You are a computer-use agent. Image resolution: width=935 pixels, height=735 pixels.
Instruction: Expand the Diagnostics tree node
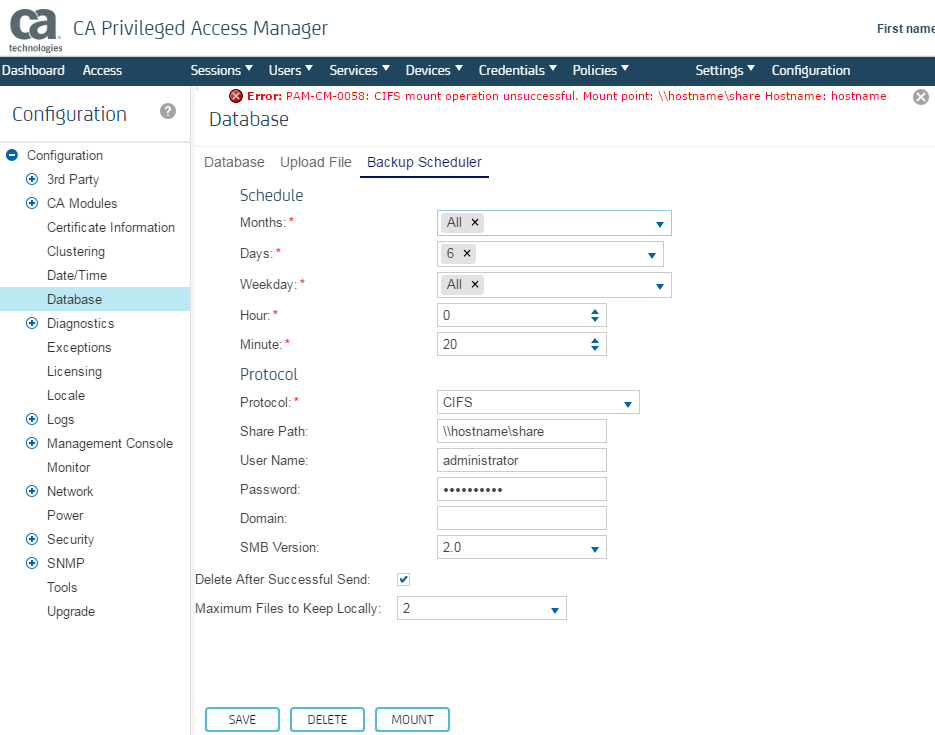[32, 324]
